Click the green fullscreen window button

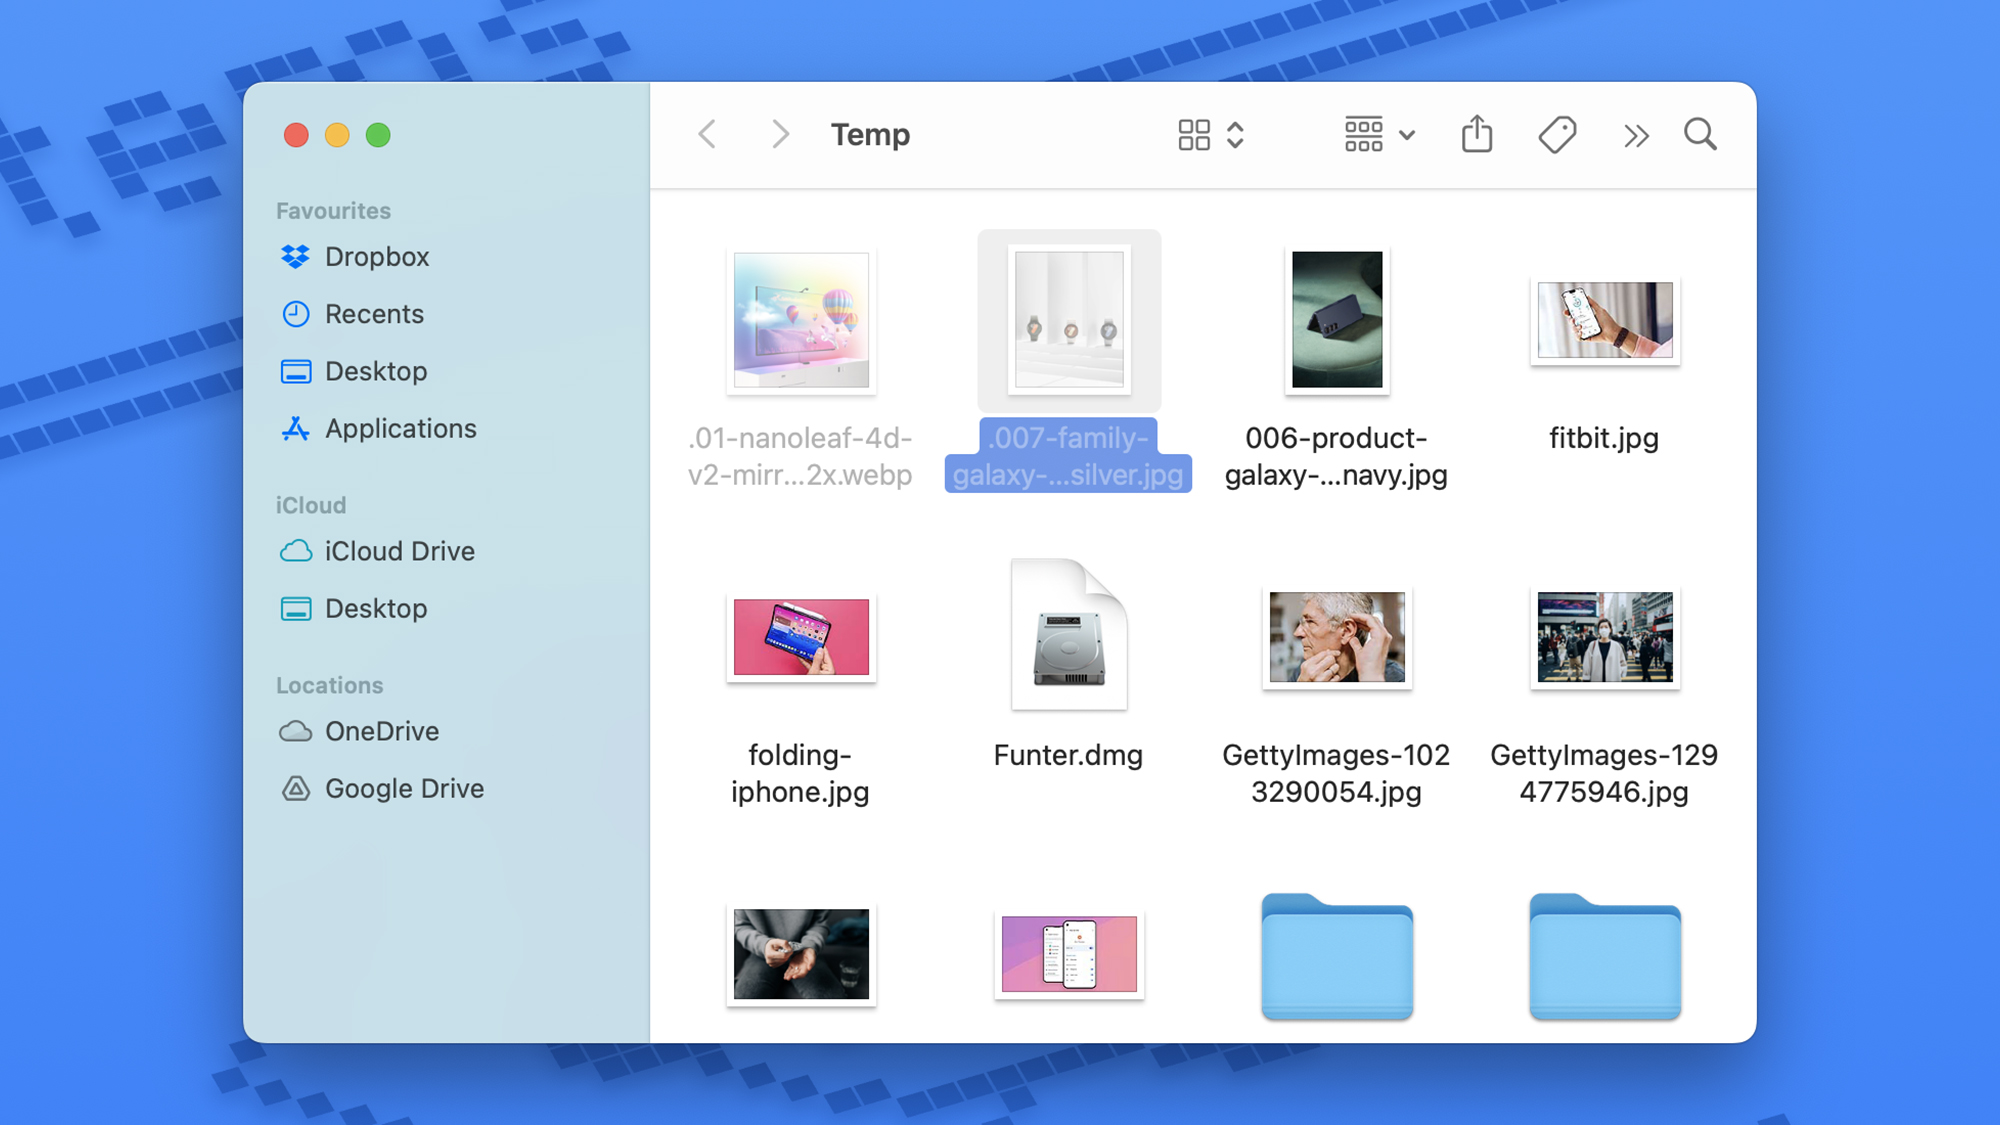(x=378, y=135)
